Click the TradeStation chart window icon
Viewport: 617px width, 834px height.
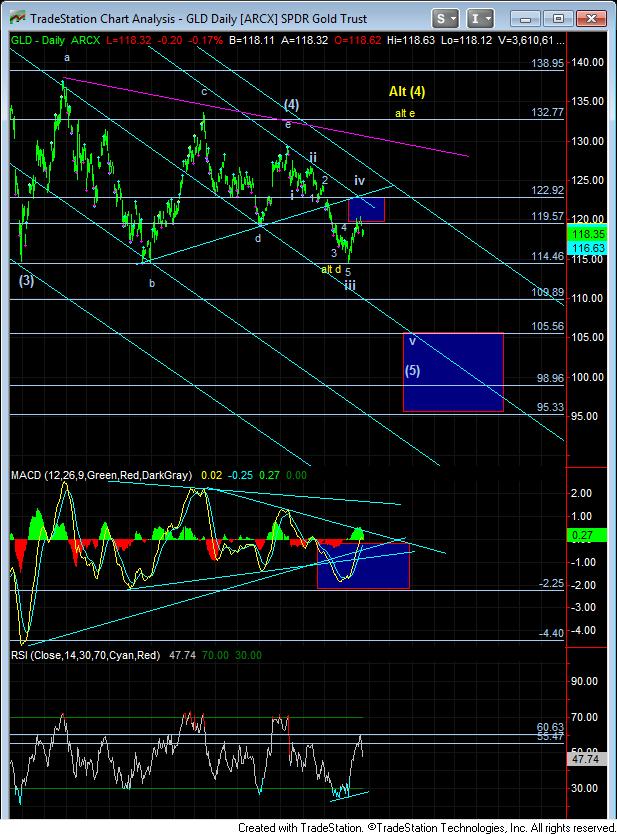[18, 18]
